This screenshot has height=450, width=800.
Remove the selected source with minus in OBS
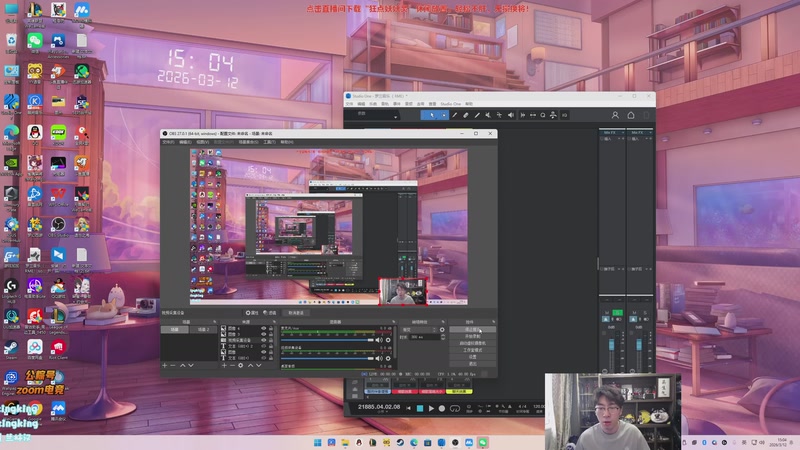coord(232,365)
